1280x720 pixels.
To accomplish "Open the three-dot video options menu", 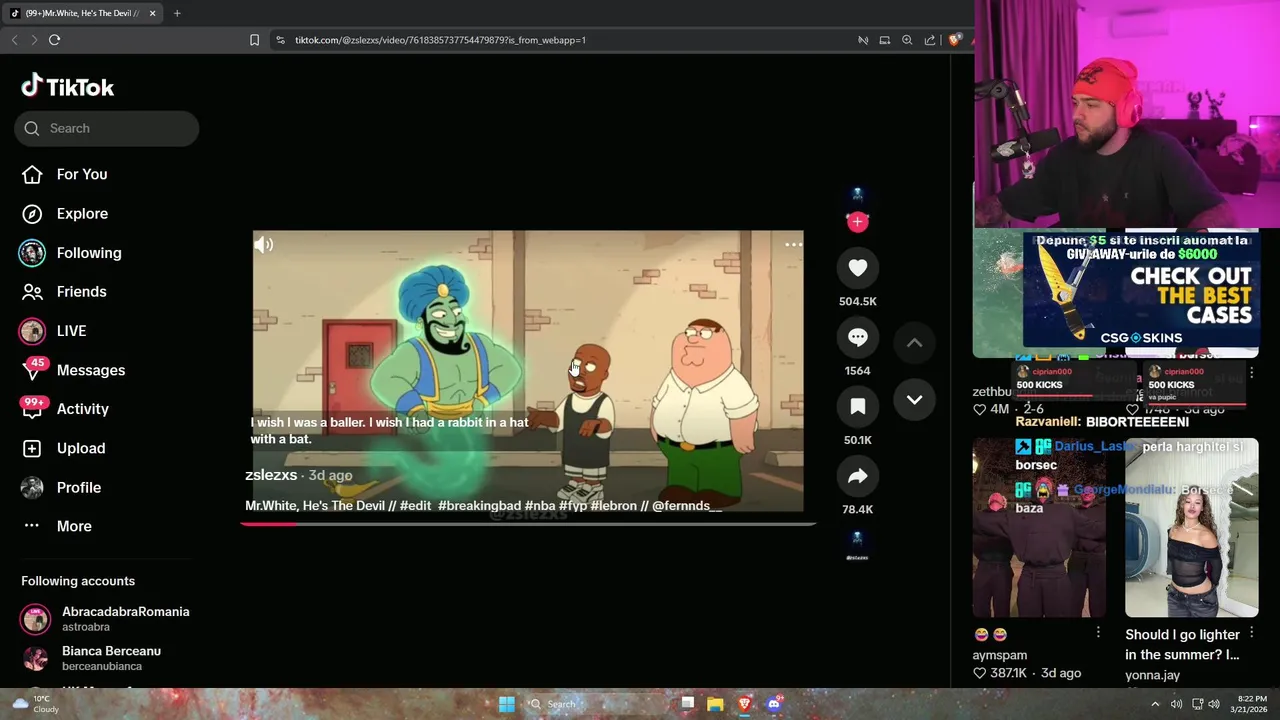I will coord(793,245).
